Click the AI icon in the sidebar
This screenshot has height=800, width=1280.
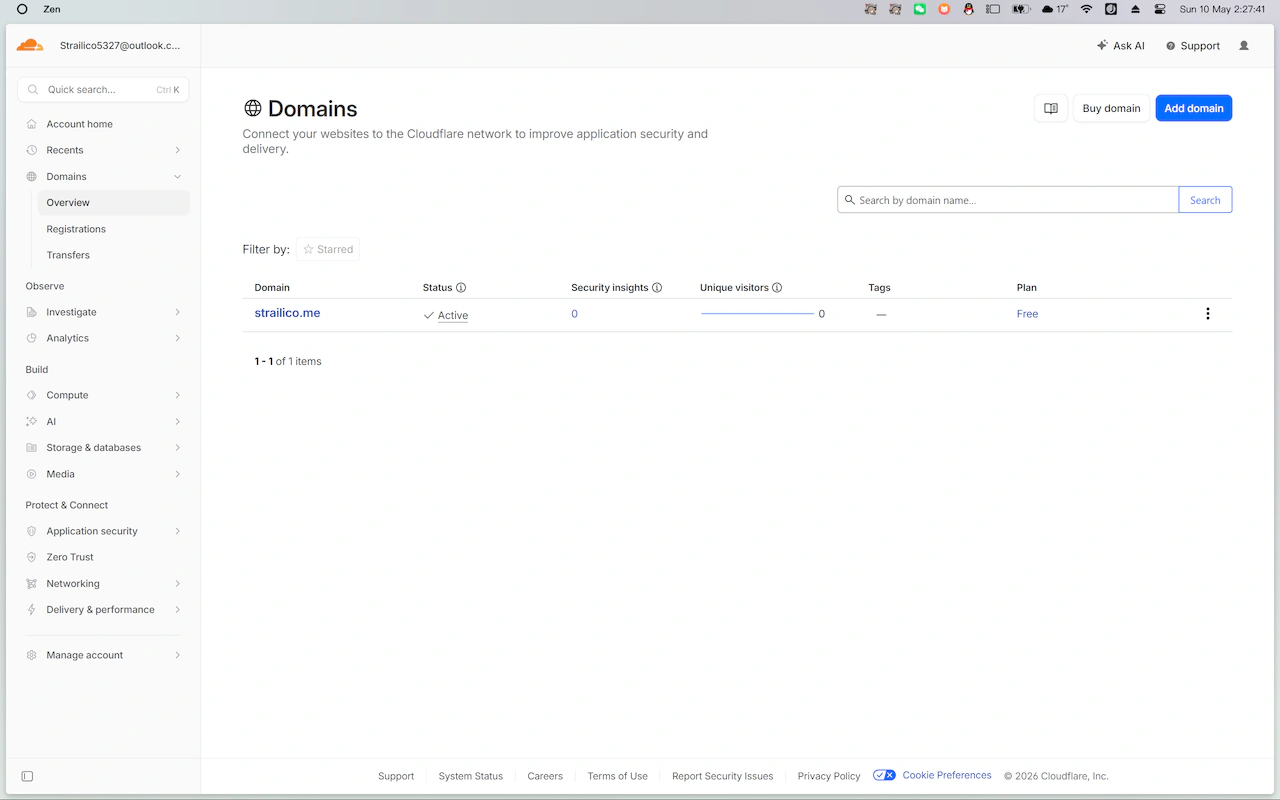tap(32, 421)
